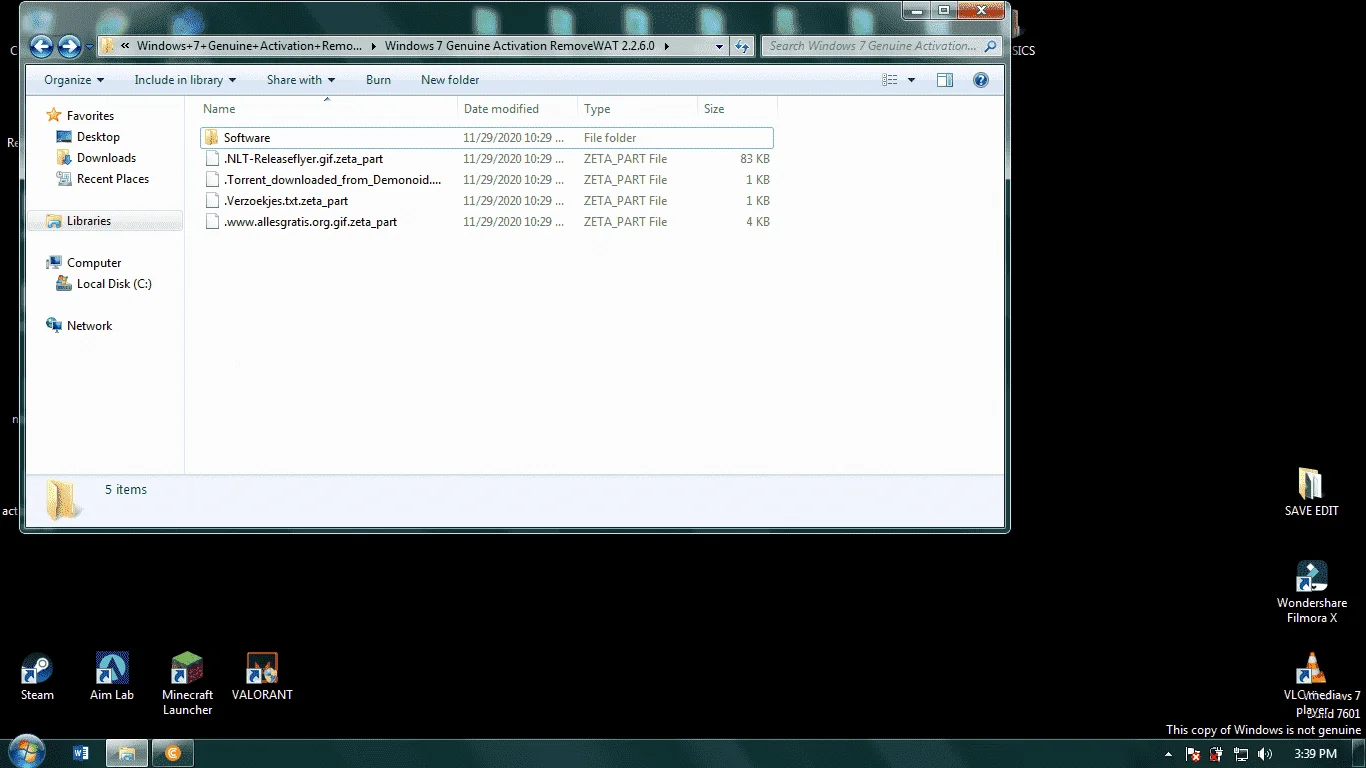
Task: Click the volume speaker tray icon
Action: point(1265,754)
